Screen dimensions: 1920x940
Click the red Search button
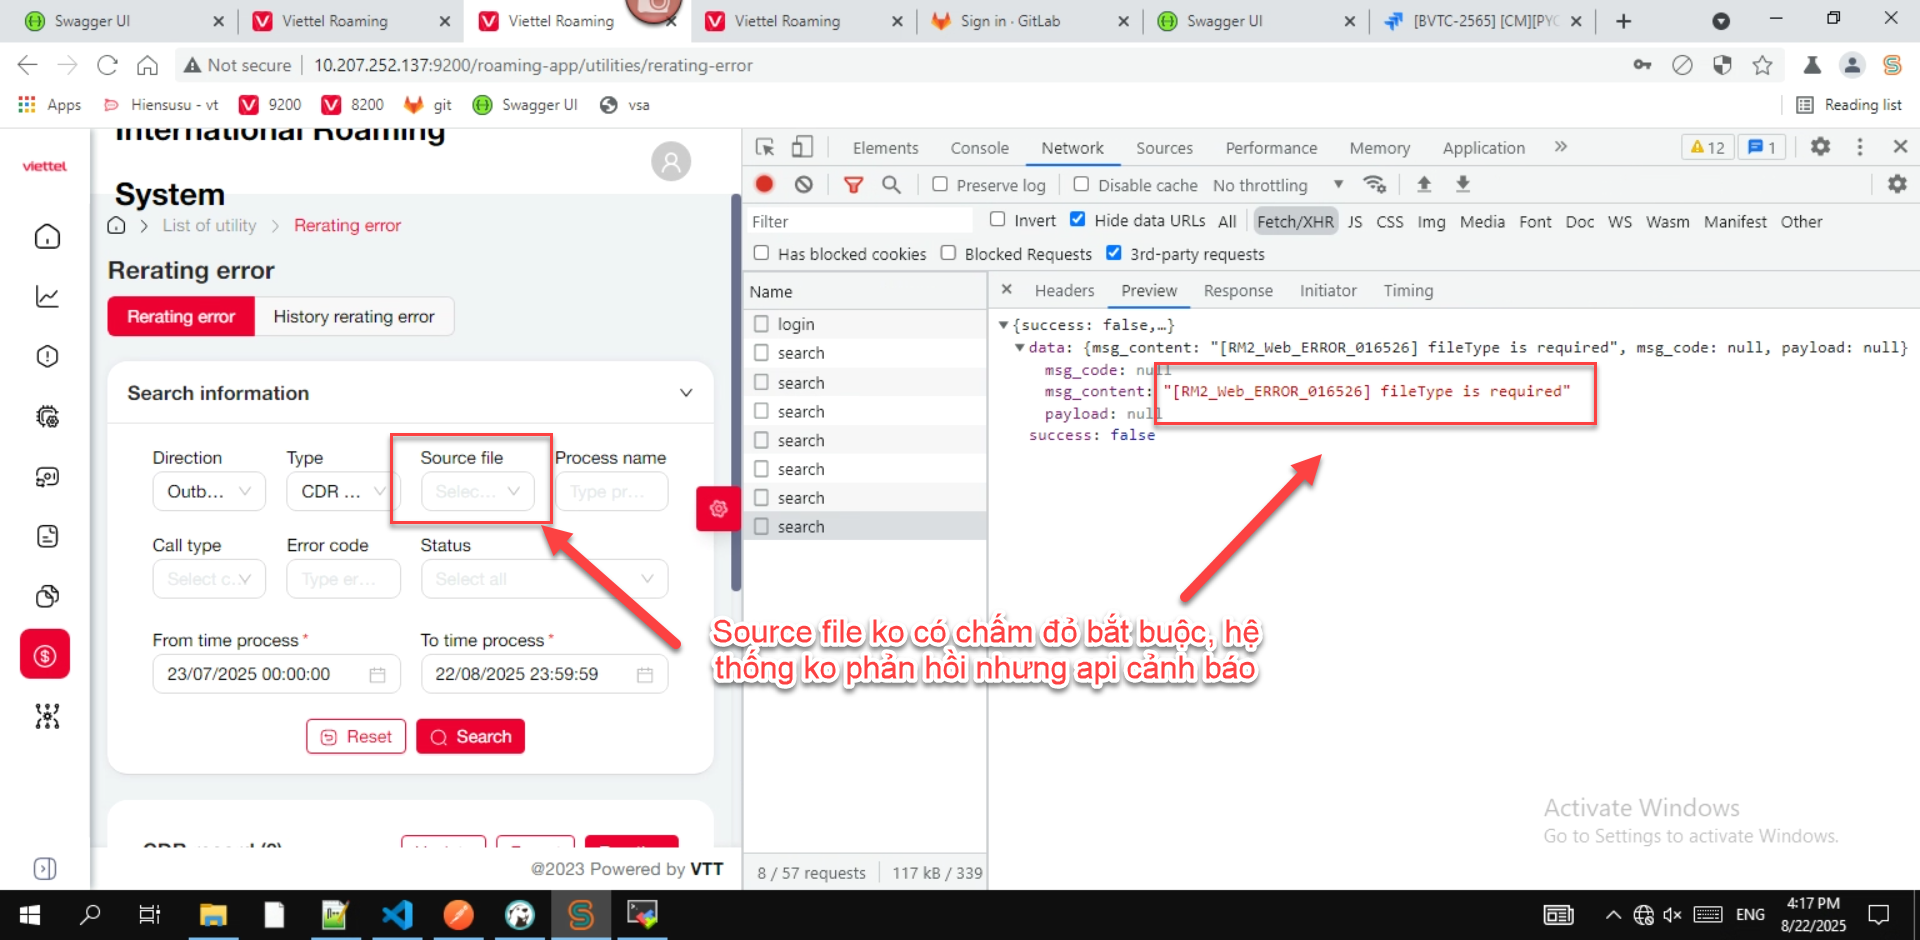tap(470, 737)
